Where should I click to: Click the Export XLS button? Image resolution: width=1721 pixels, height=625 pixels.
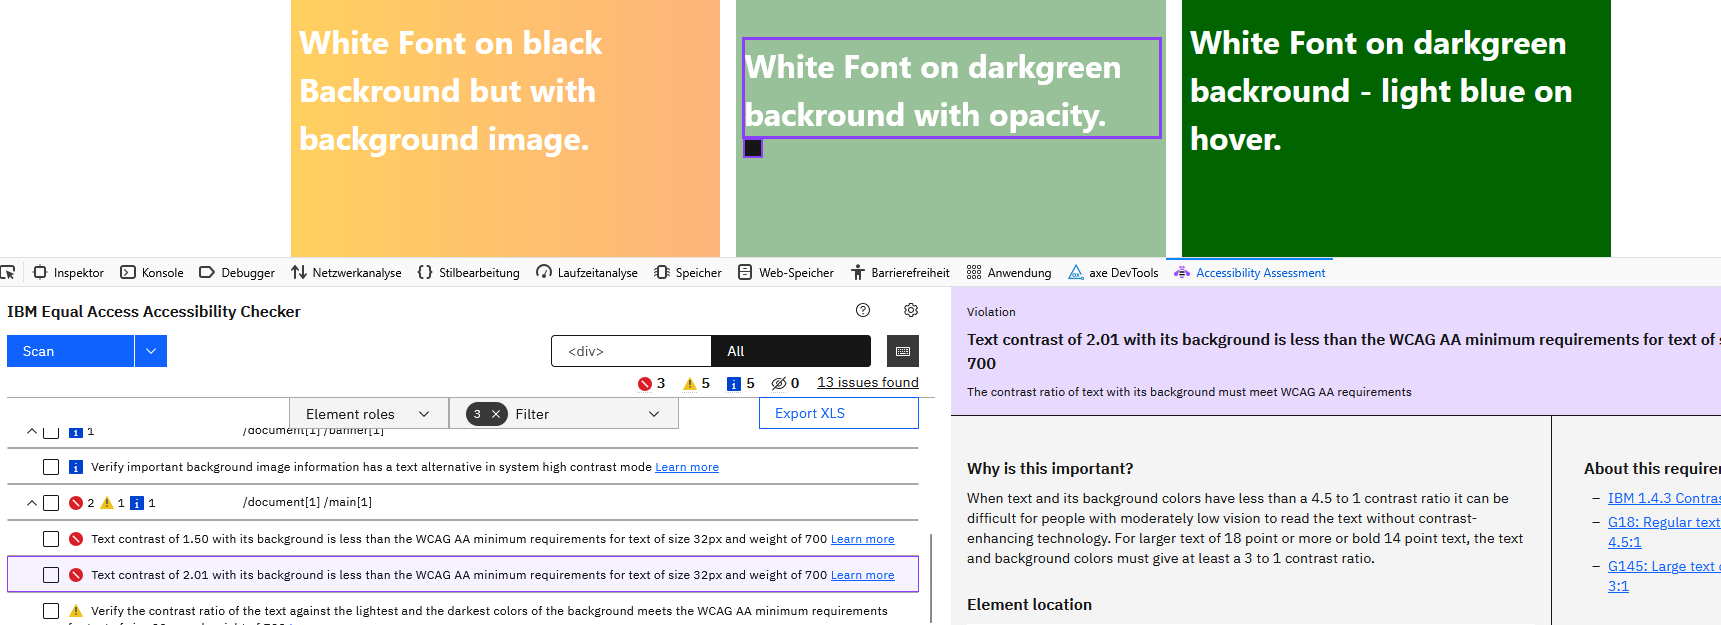click(x=838, y=413)
